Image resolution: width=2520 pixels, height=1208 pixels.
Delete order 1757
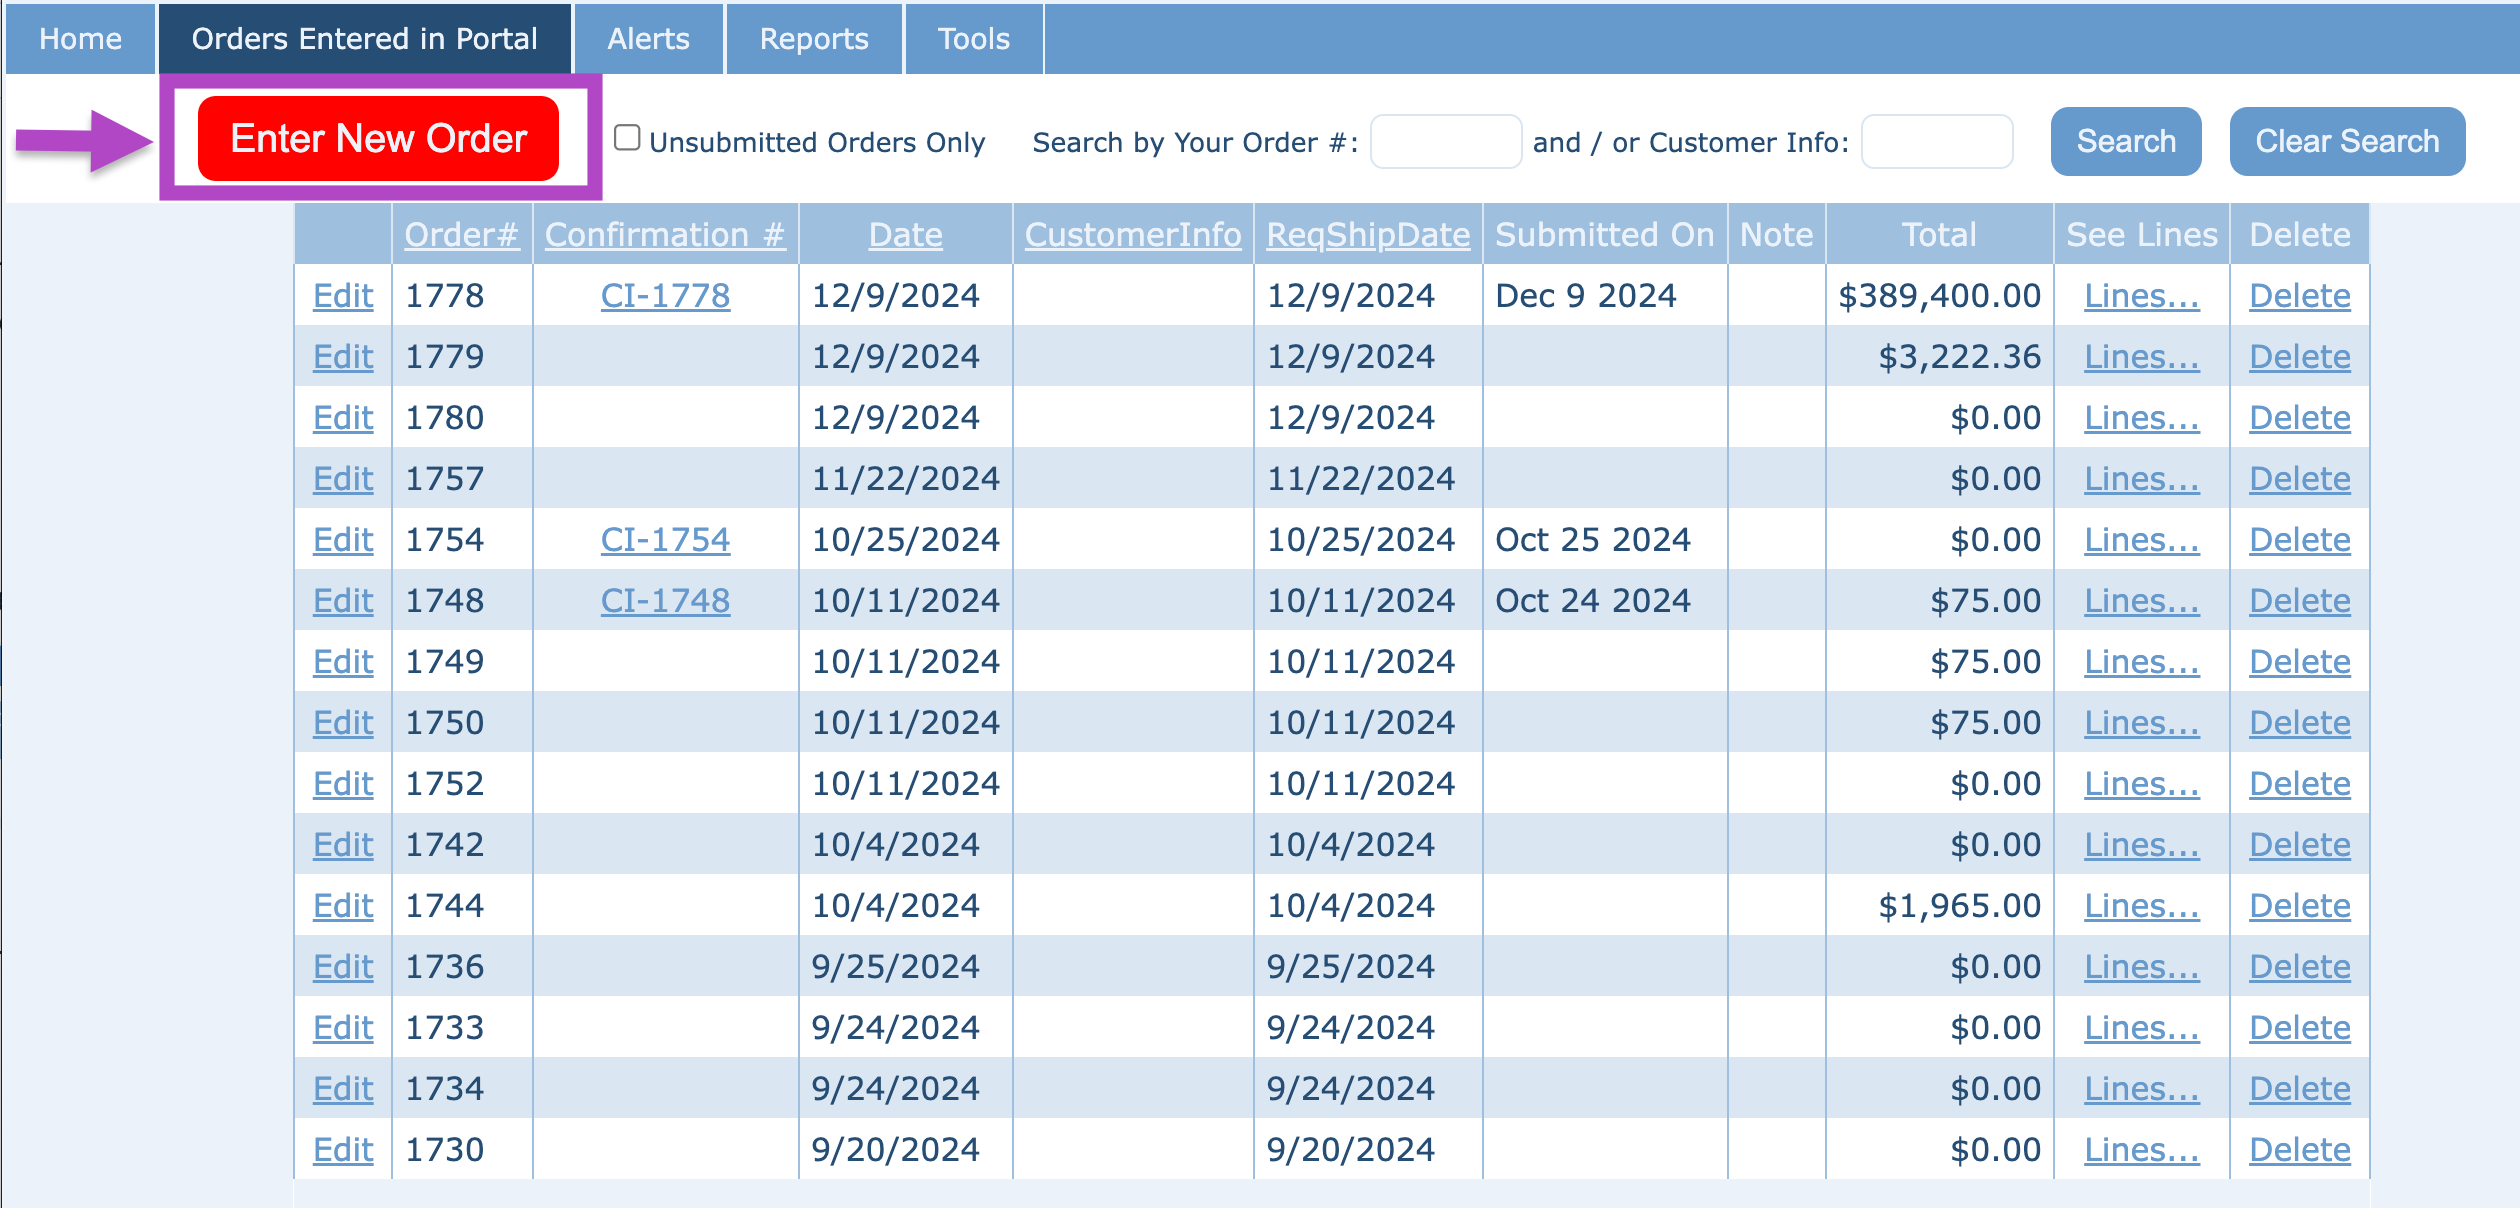pyautogui.click(x=2299, y=479)
